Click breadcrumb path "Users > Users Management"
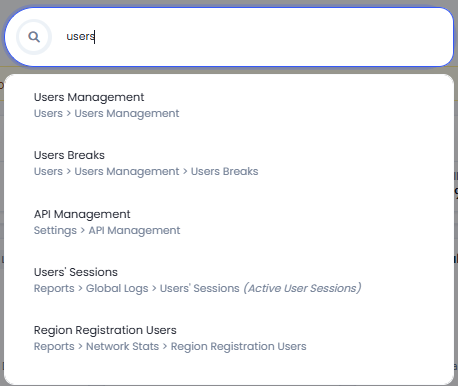 106,114
